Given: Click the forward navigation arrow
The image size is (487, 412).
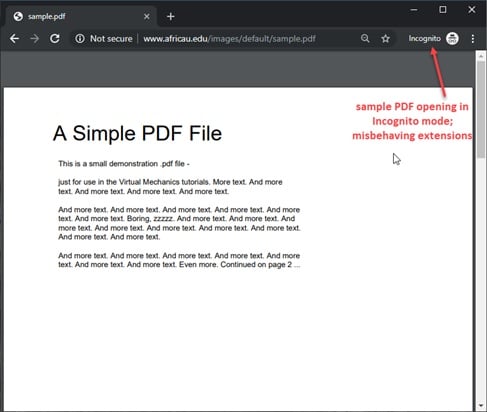Looking at the screenshot, I should (x=34, y=39).
